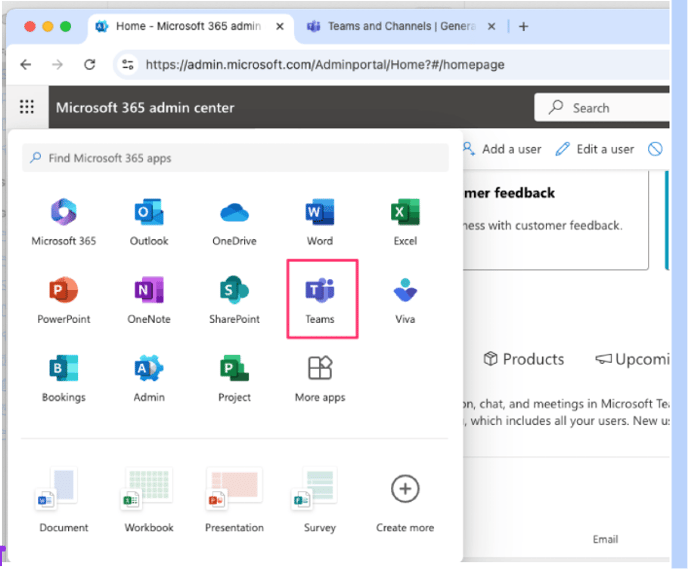The image size is (688, 569).
Task: Click the Microsoft 365 admin center title
Action: coord(145,107)
